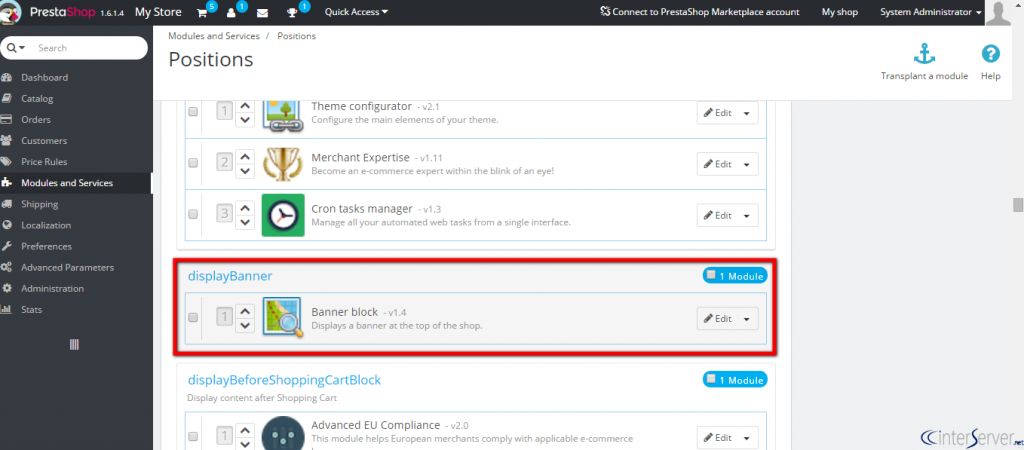Image resolution: width=1024 pixels, height=450 pixels.
Task: Open the trophy merchant expertise icon
Action: (x=293, y=12)
